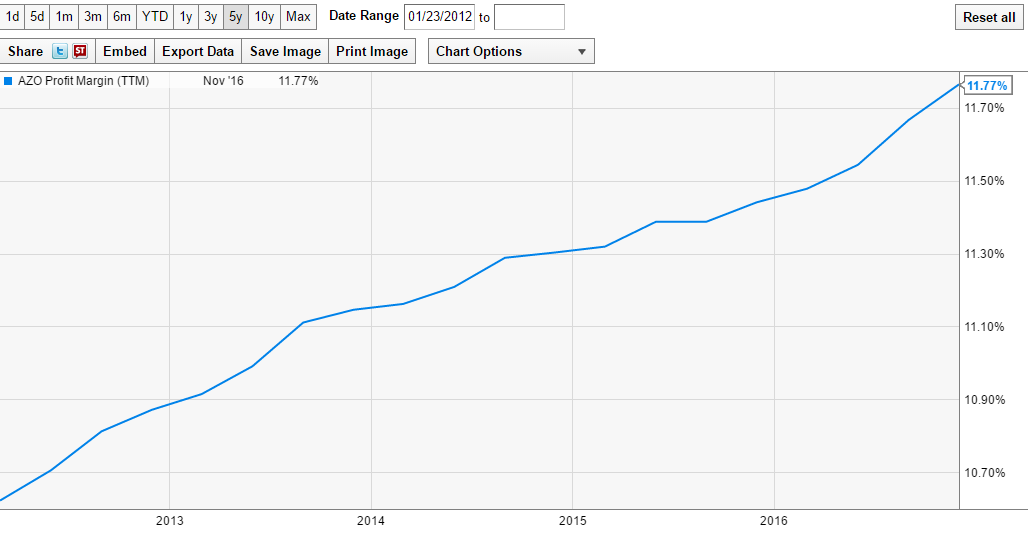Switch to 3m time range
Image resolution: width=1028 pixels, height=533 pixels.
tap(93, 17)
